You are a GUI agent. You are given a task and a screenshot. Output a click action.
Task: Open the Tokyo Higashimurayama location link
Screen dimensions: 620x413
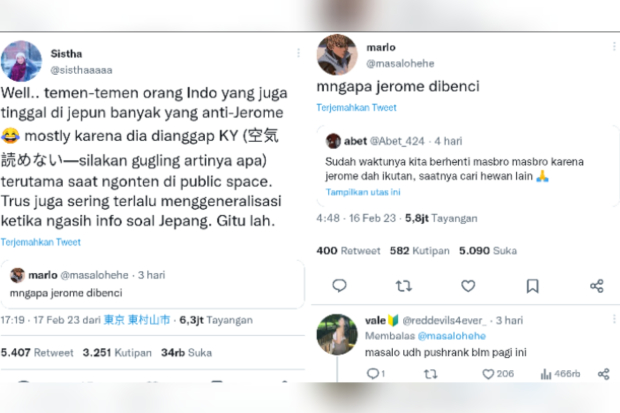pyautogui.click(x=137, y=320)
